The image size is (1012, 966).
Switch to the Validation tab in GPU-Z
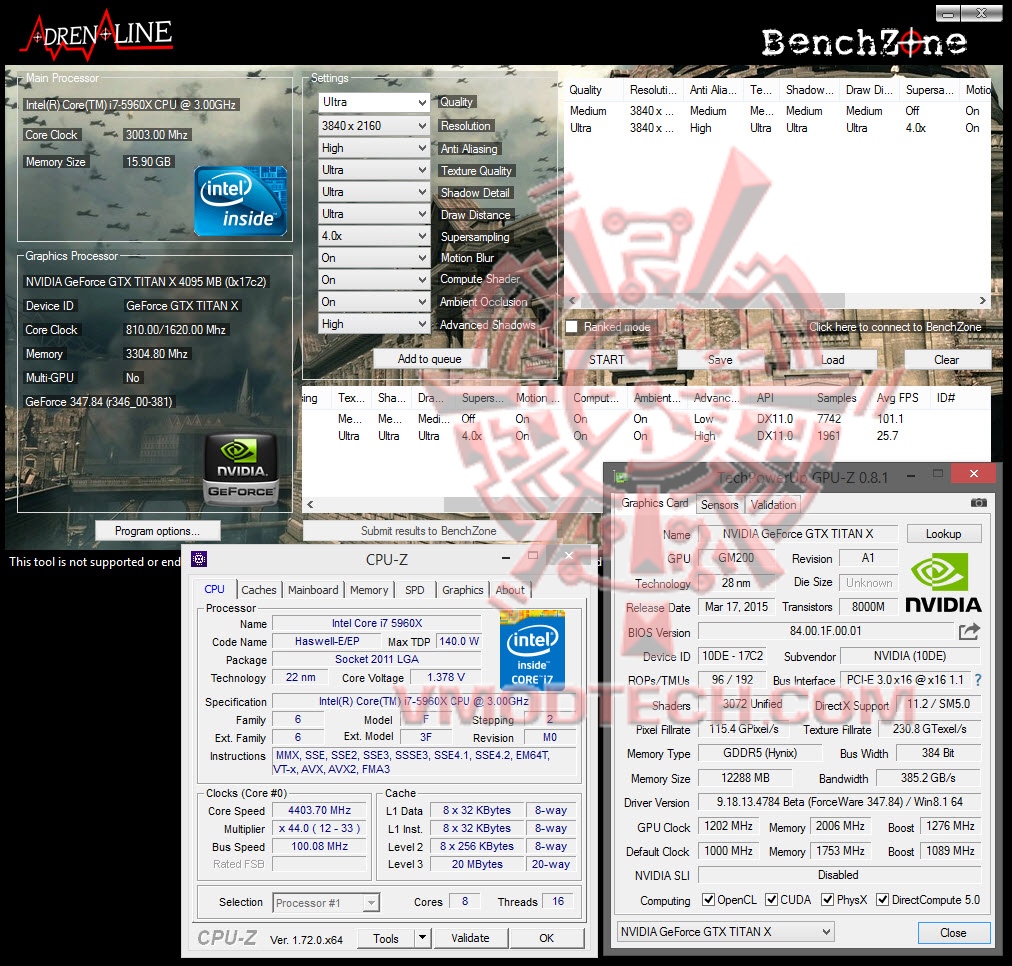click(x=773, y=505)
